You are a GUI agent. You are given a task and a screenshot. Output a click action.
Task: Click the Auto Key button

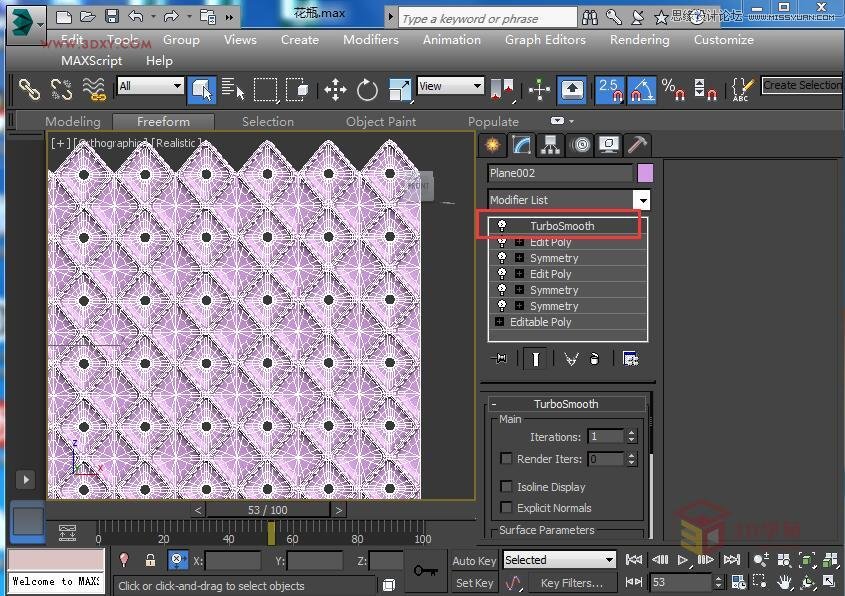[473, 561]
